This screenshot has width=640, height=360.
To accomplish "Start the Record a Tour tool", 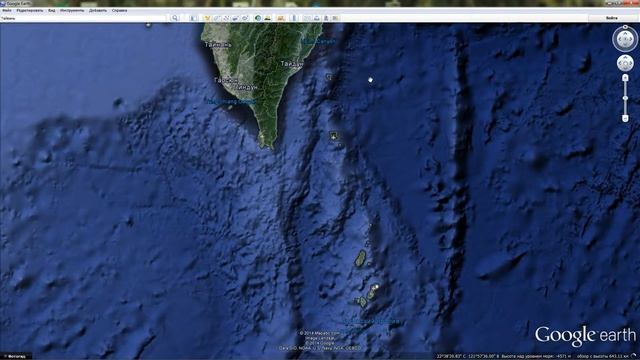I will (245, 18).
